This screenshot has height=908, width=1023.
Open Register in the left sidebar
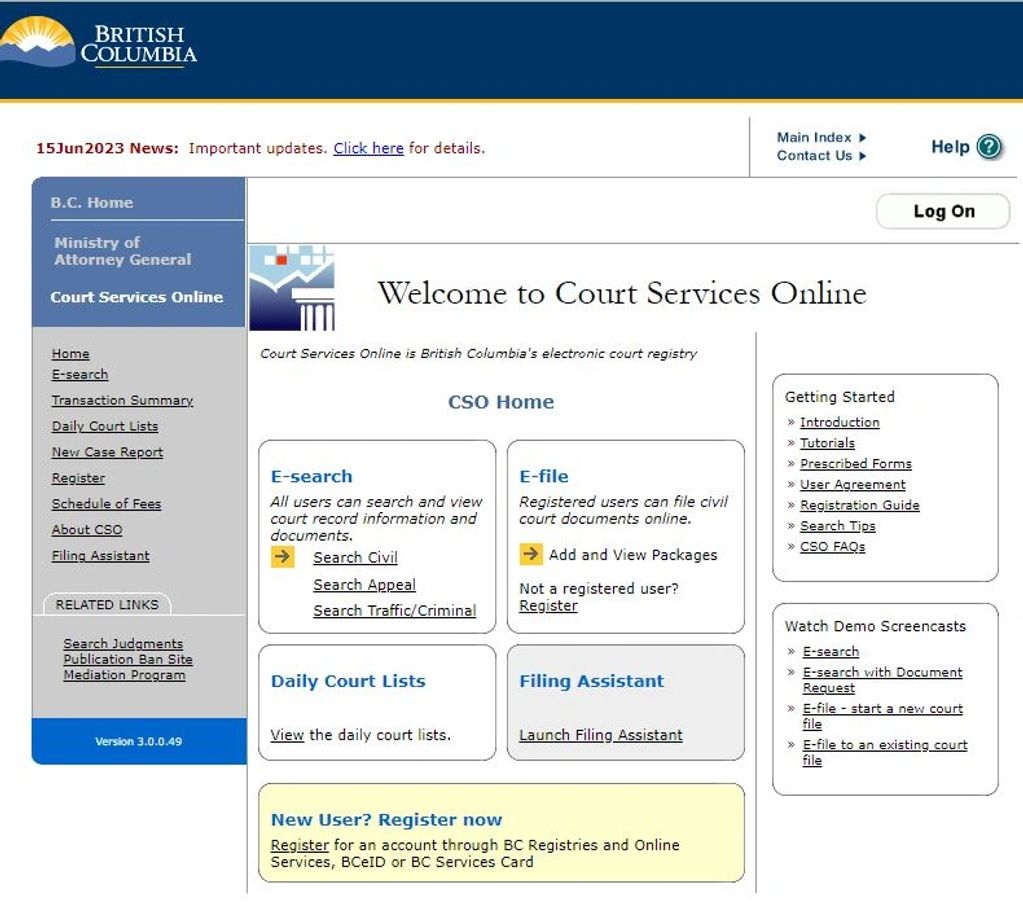[78, 478]
